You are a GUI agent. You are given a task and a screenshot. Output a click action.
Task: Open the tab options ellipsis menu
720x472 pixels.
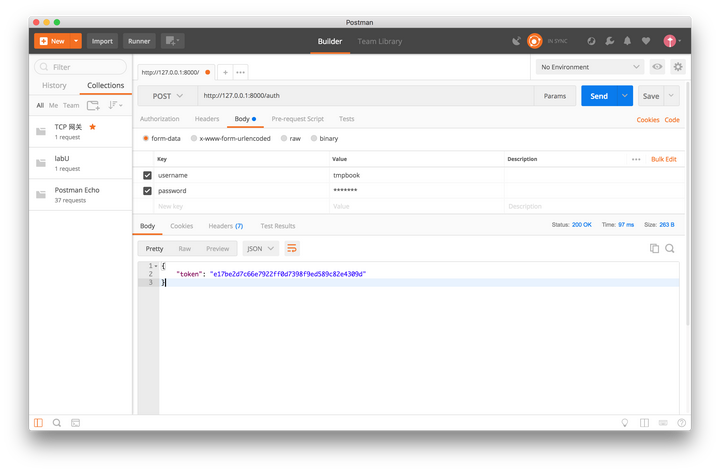(x=241, y=72)
